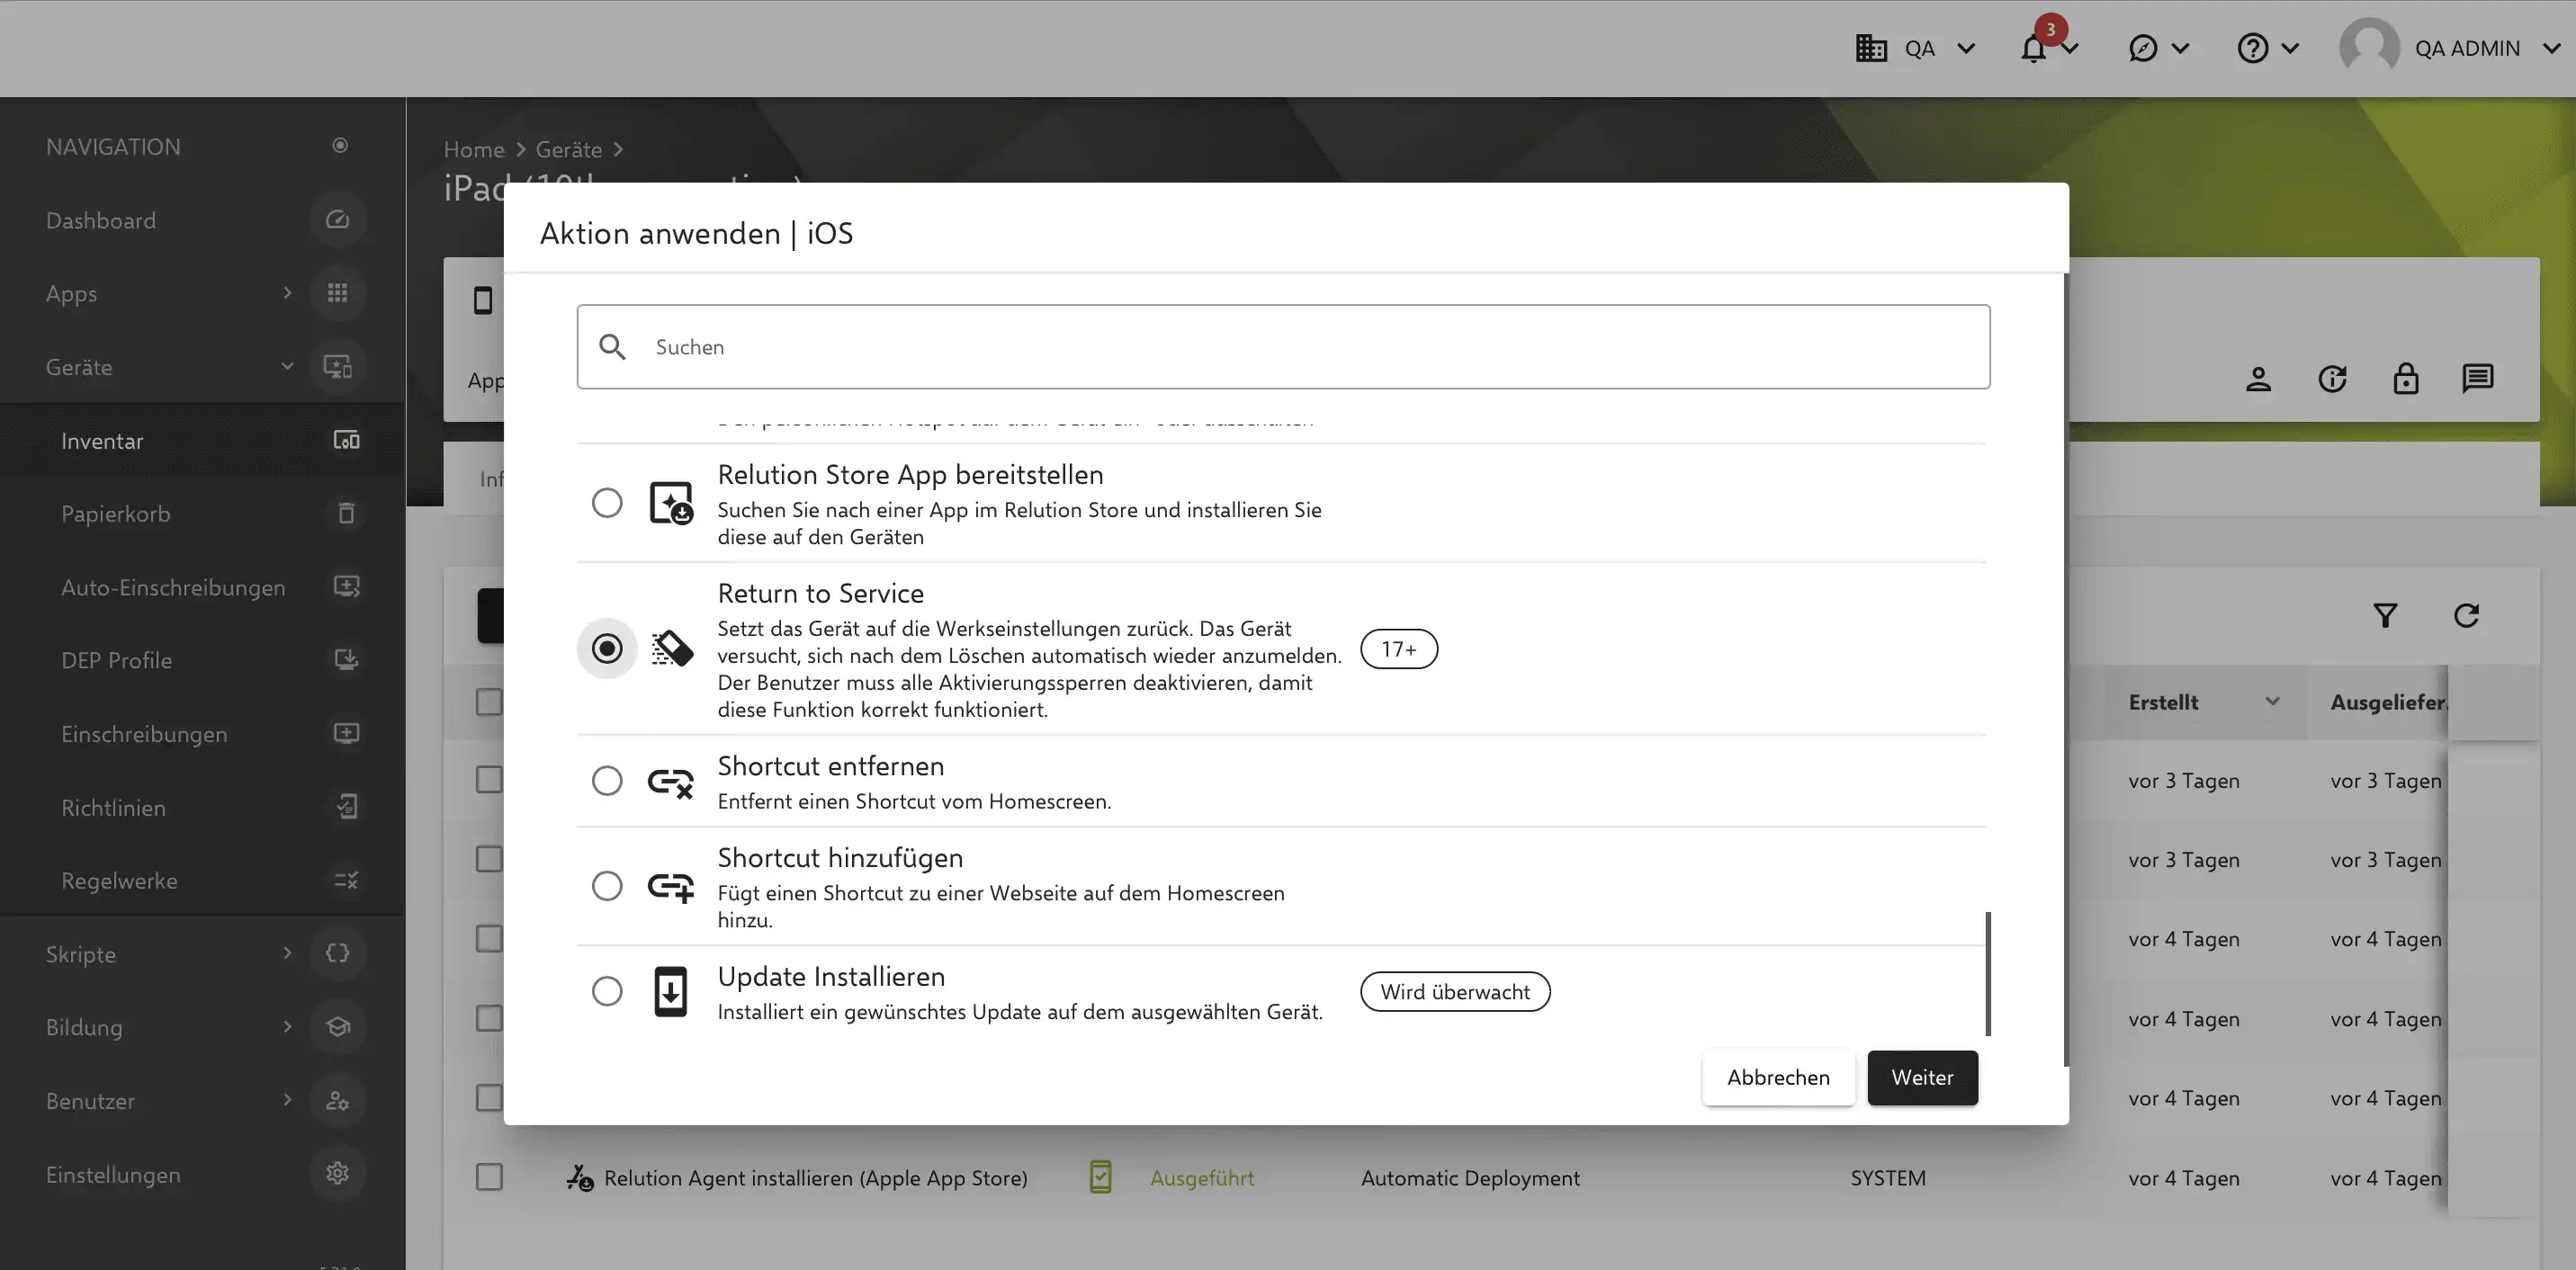Select Shortcut entfernen radio button
The width and height of the screenshot is (2576, 1270).
pyautogui.click(x=607, y=781)
